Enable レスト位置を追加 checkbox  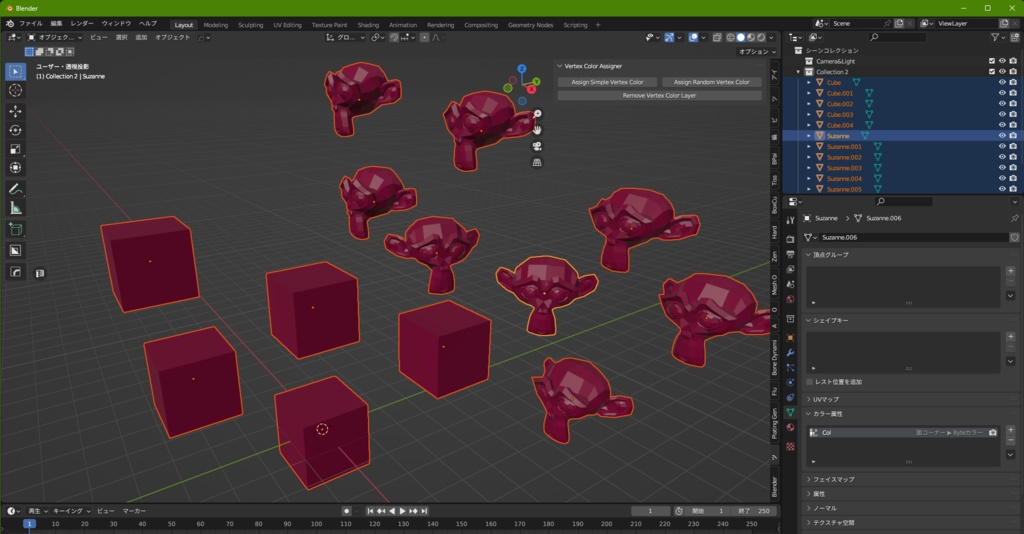pyautogui.click(x=810, y=382)
